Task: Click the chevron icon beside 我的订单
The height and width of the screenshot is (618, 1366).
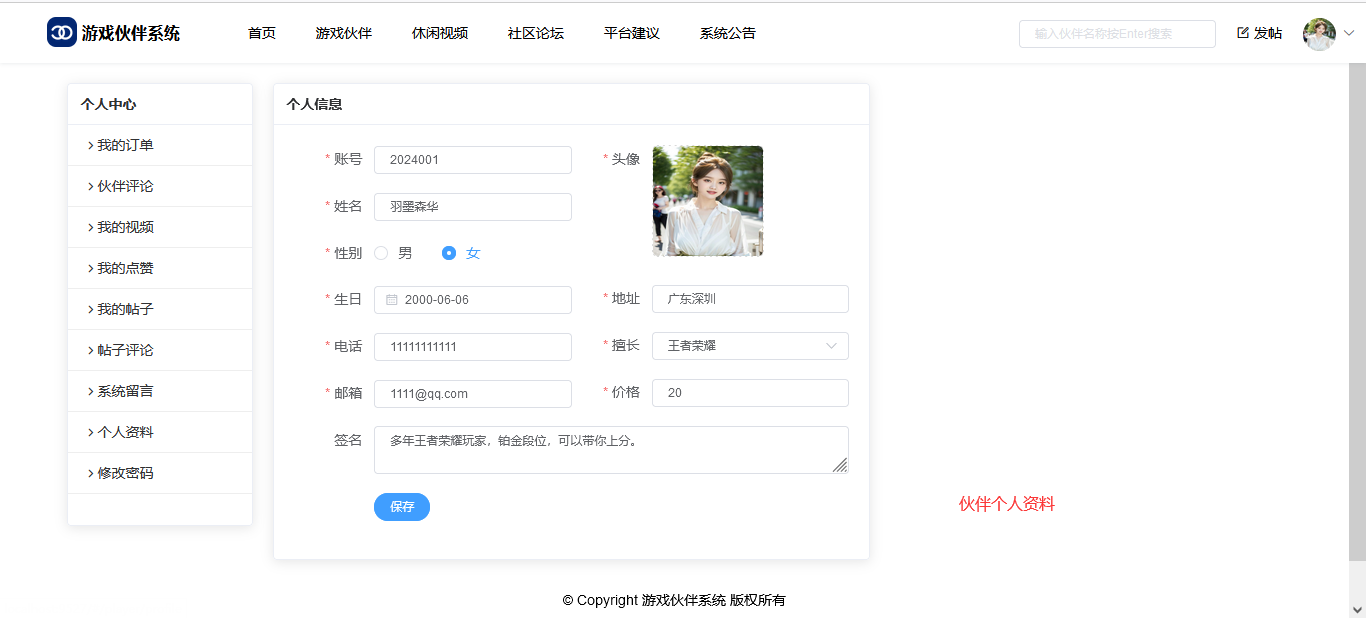Action: pyautogui.click(x=90, y=146)
